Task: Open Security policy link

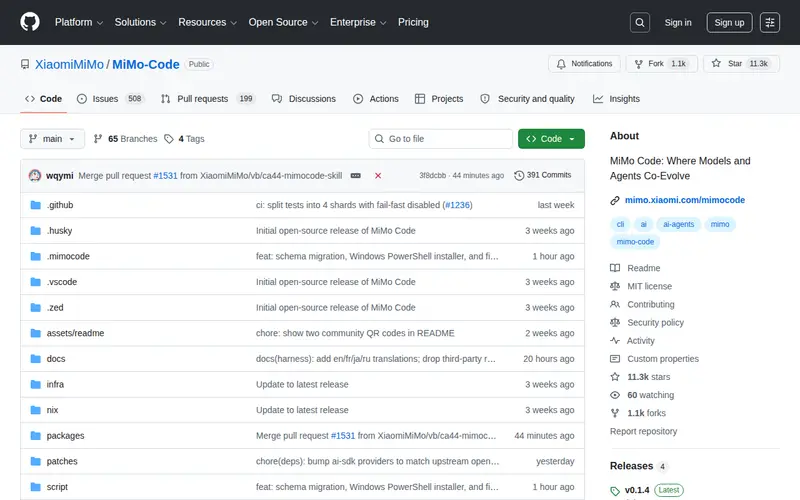Action: 655,322
